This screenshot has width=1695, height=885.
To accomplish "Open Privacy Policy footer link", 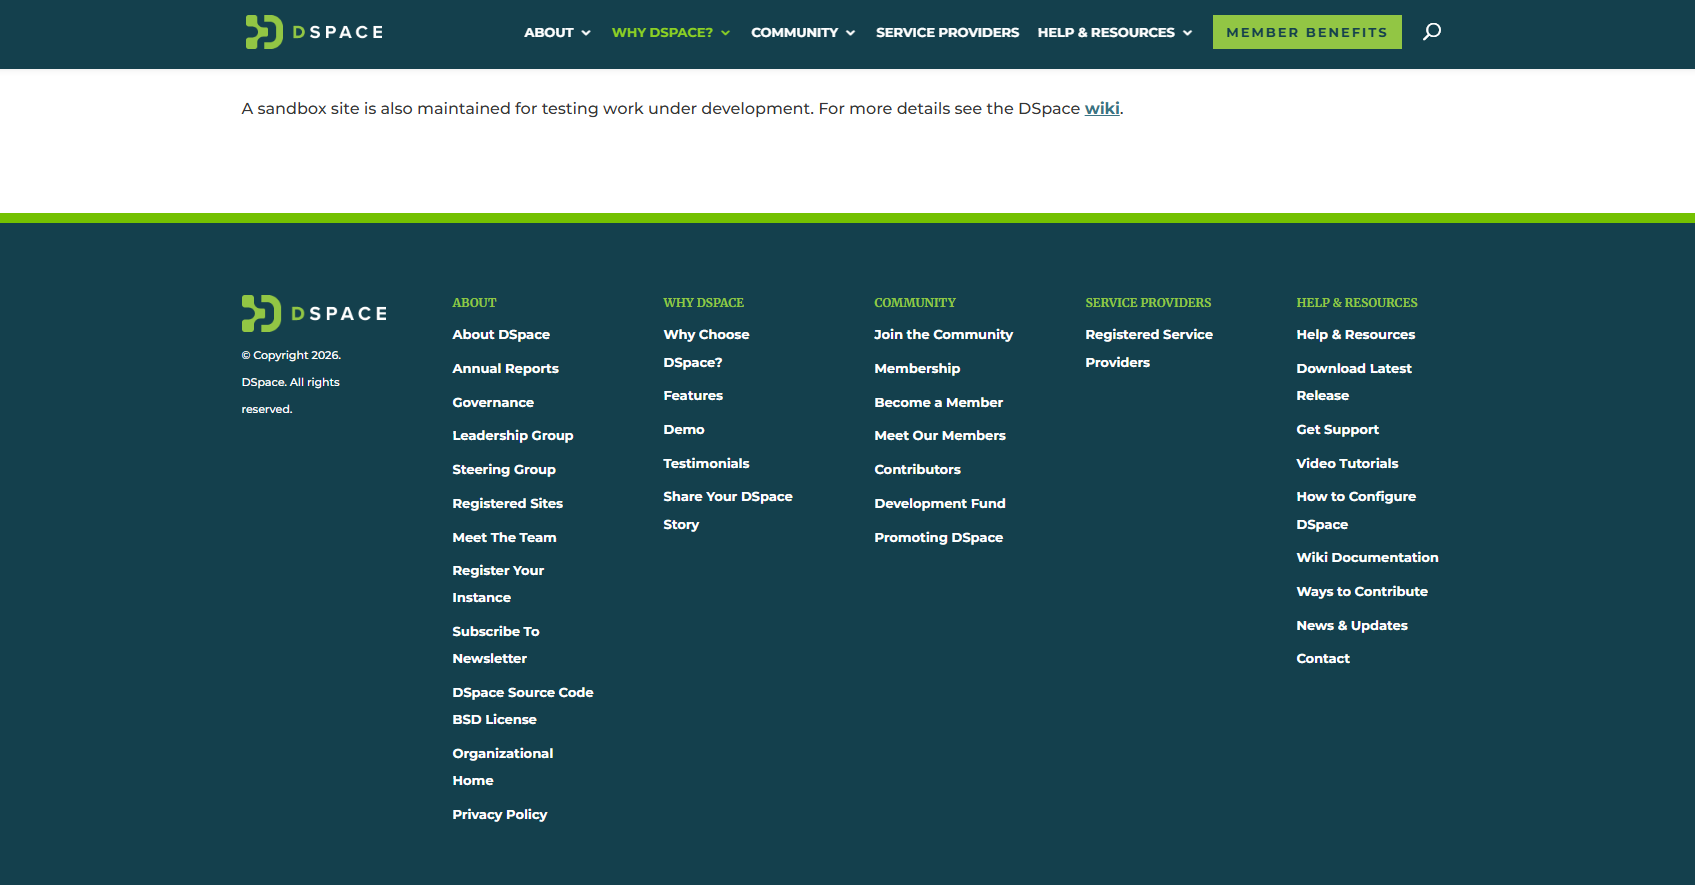I will pos(499,814).
